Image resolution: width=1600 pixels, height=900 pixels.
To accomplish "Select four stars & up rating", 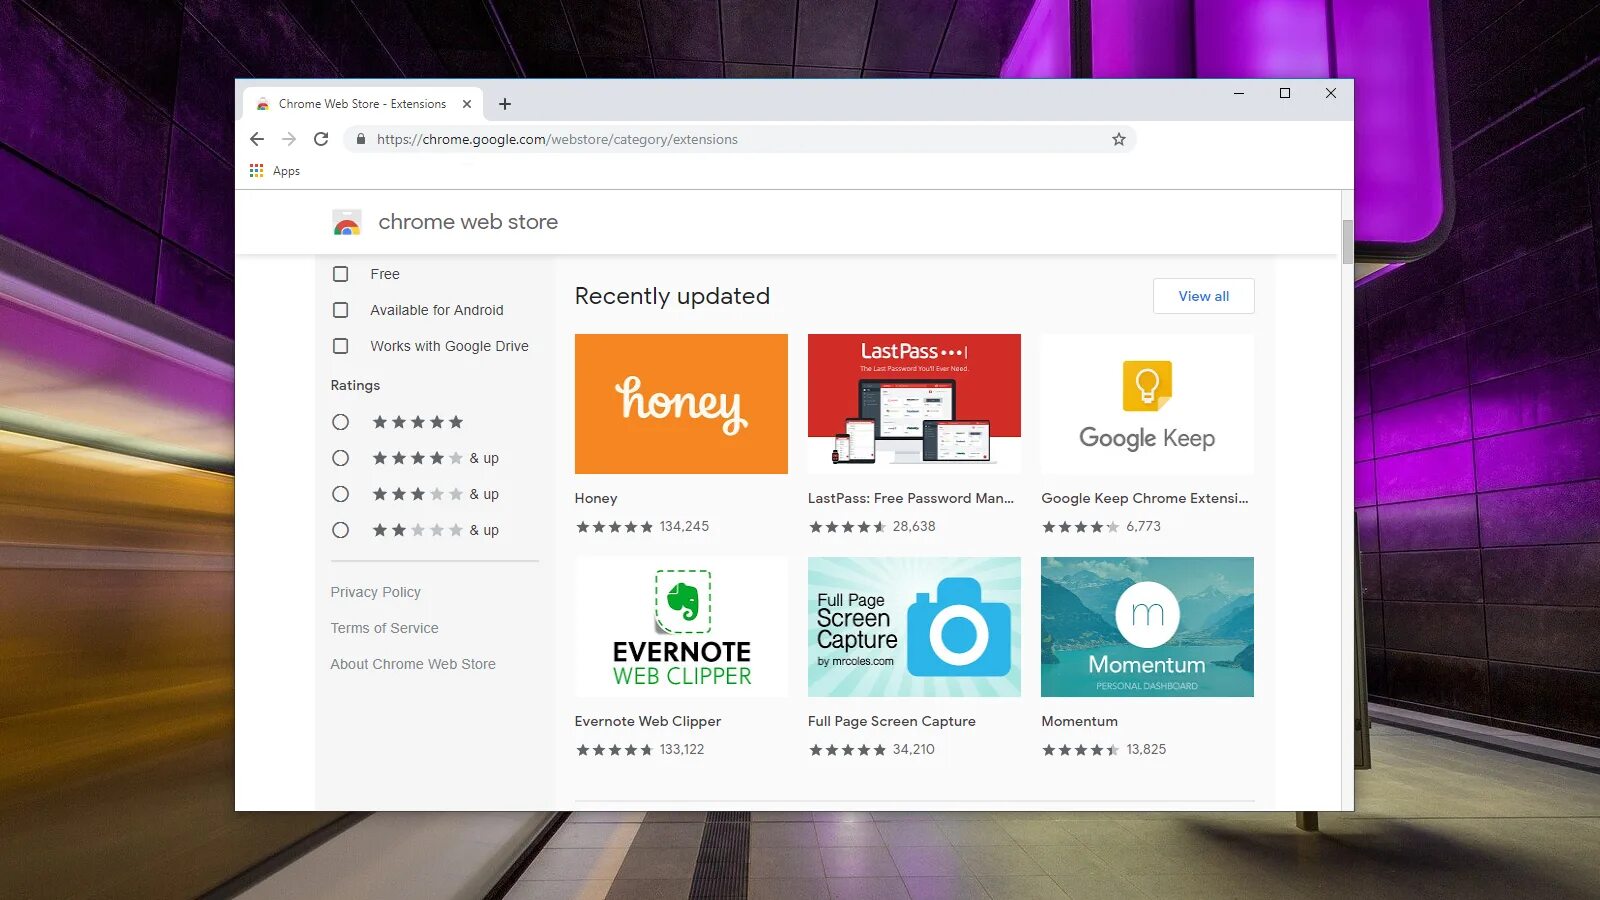I will 341,458.
